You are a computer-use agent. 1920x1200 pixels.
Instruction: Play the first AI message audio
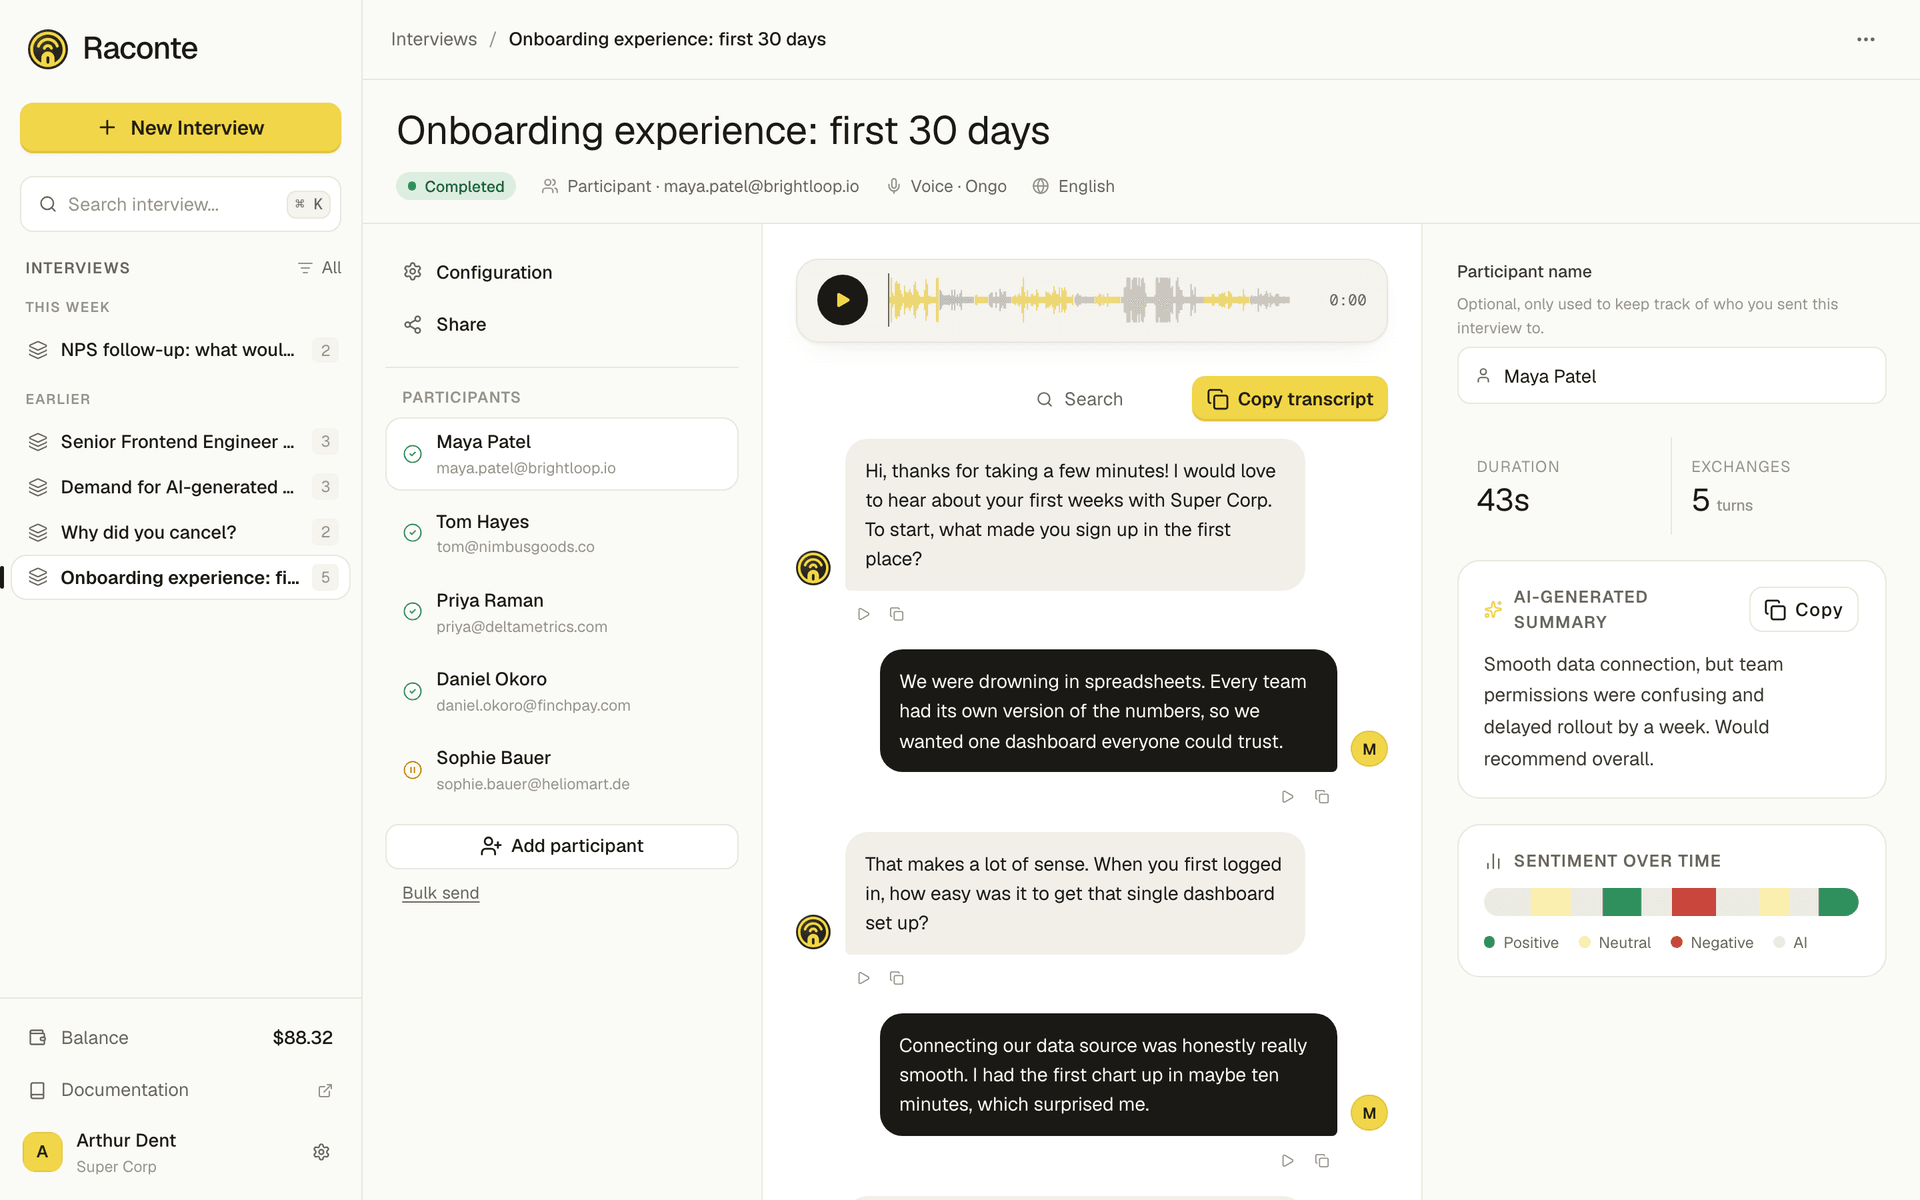point(864,614)
